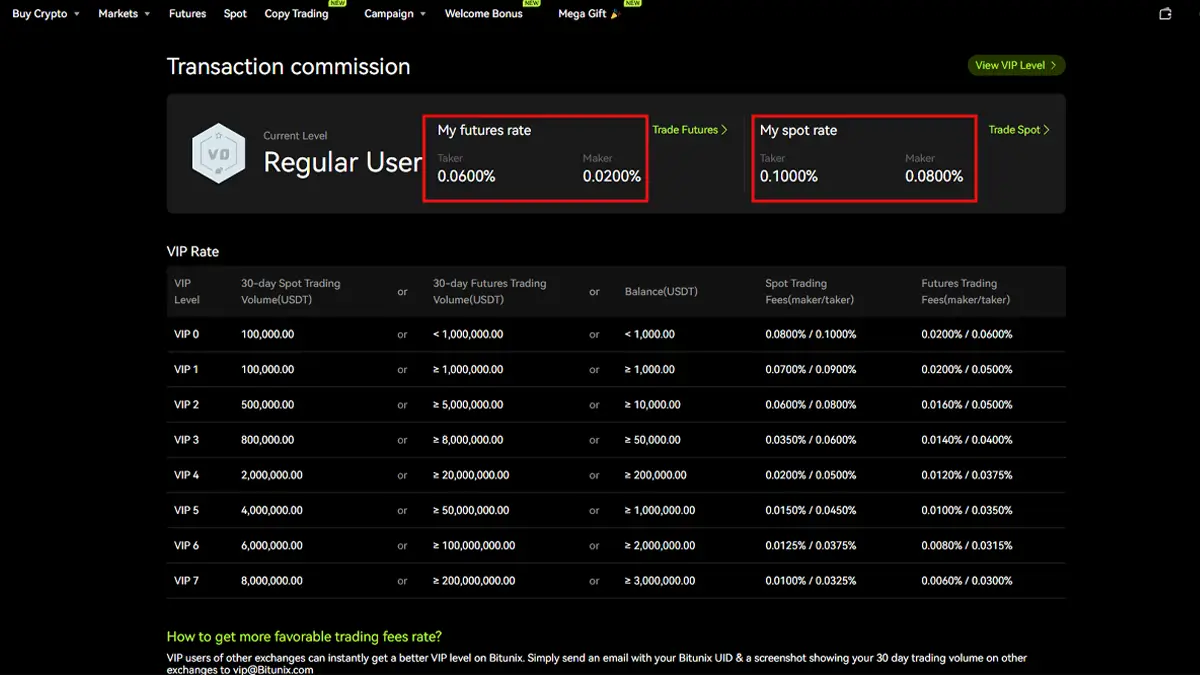1200x675 pixels.
Task: Click the Regular User level text
Action: tap(343, 163)
